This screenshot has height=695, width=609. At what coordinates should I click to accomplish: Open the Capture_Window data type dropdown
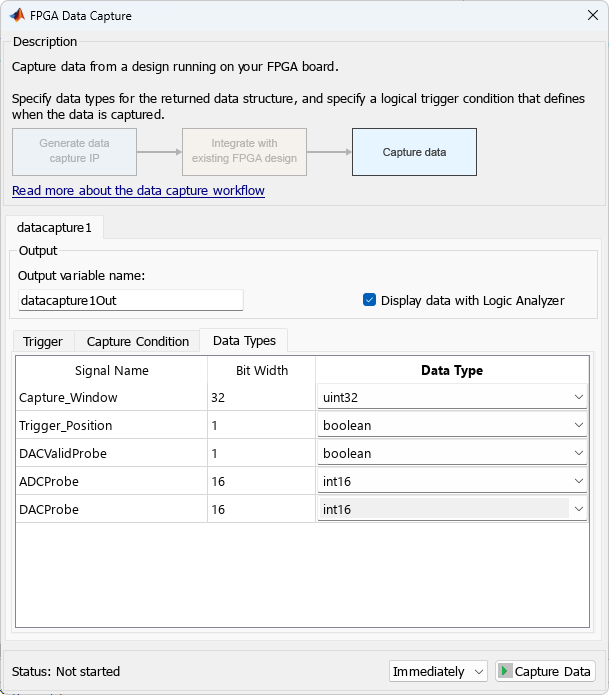point(452,397)
